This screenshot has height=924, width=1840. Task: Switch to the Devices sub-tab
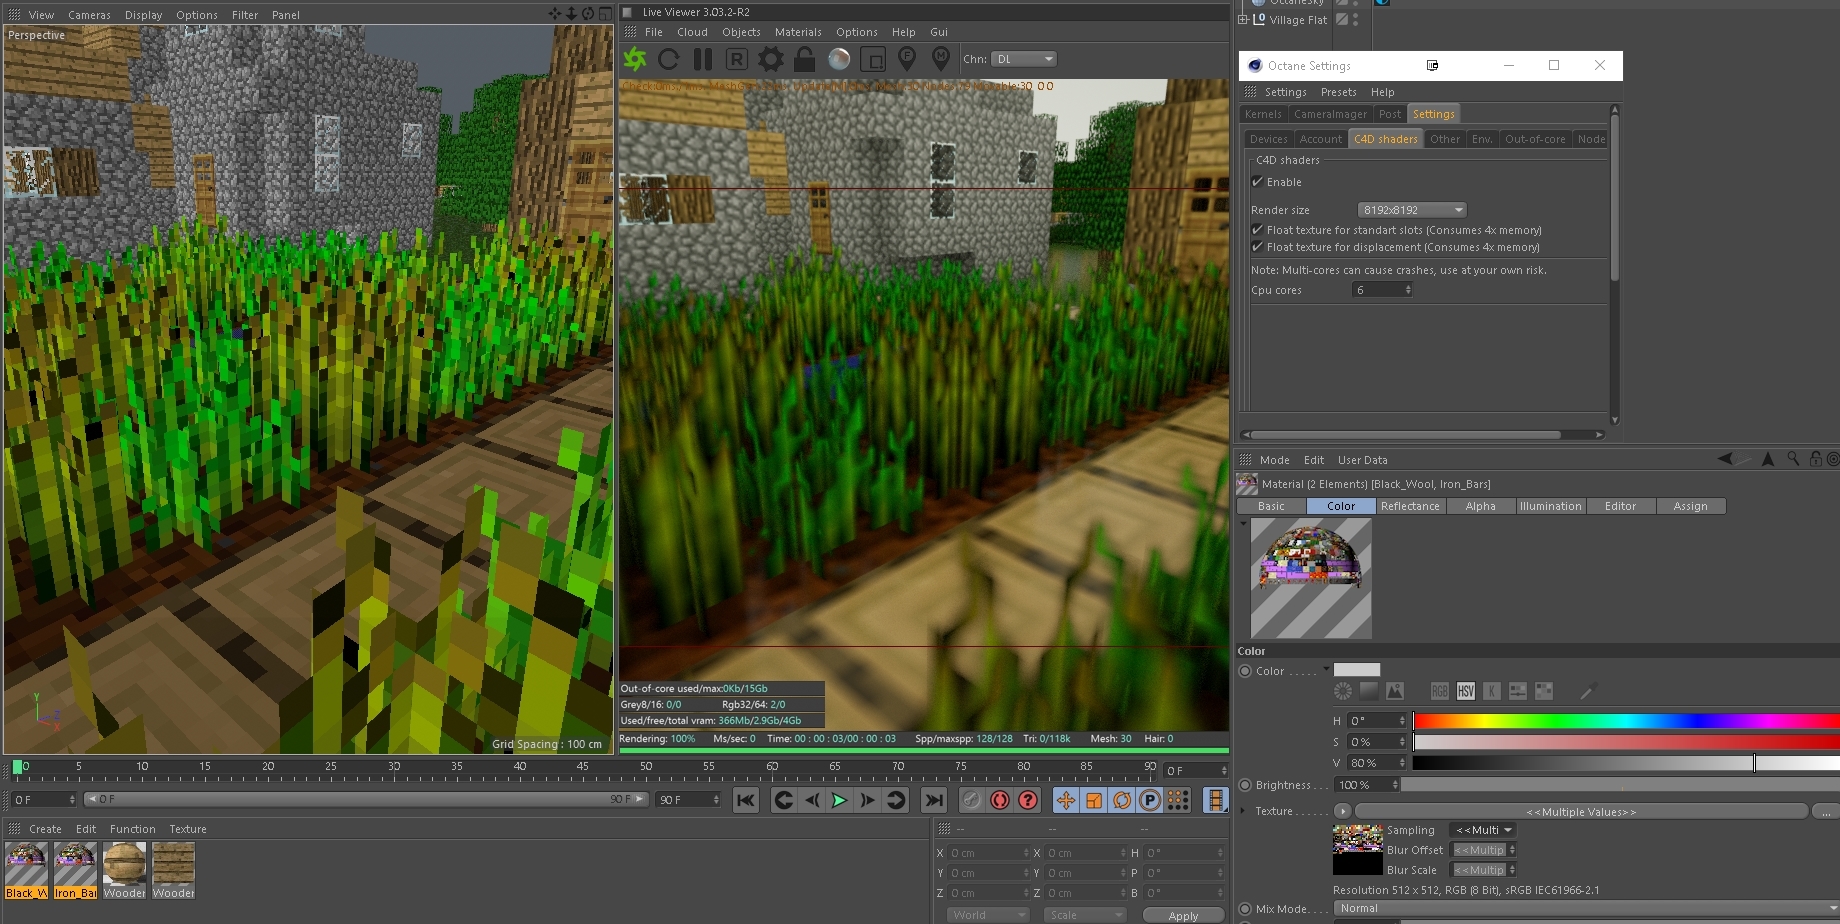1268,139
